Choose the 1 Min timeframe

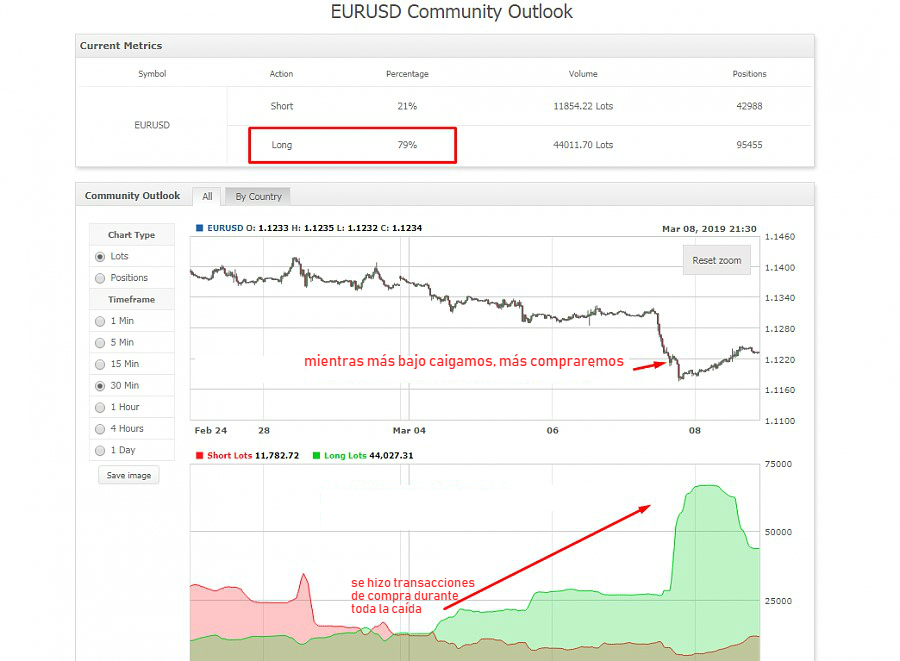100,321
